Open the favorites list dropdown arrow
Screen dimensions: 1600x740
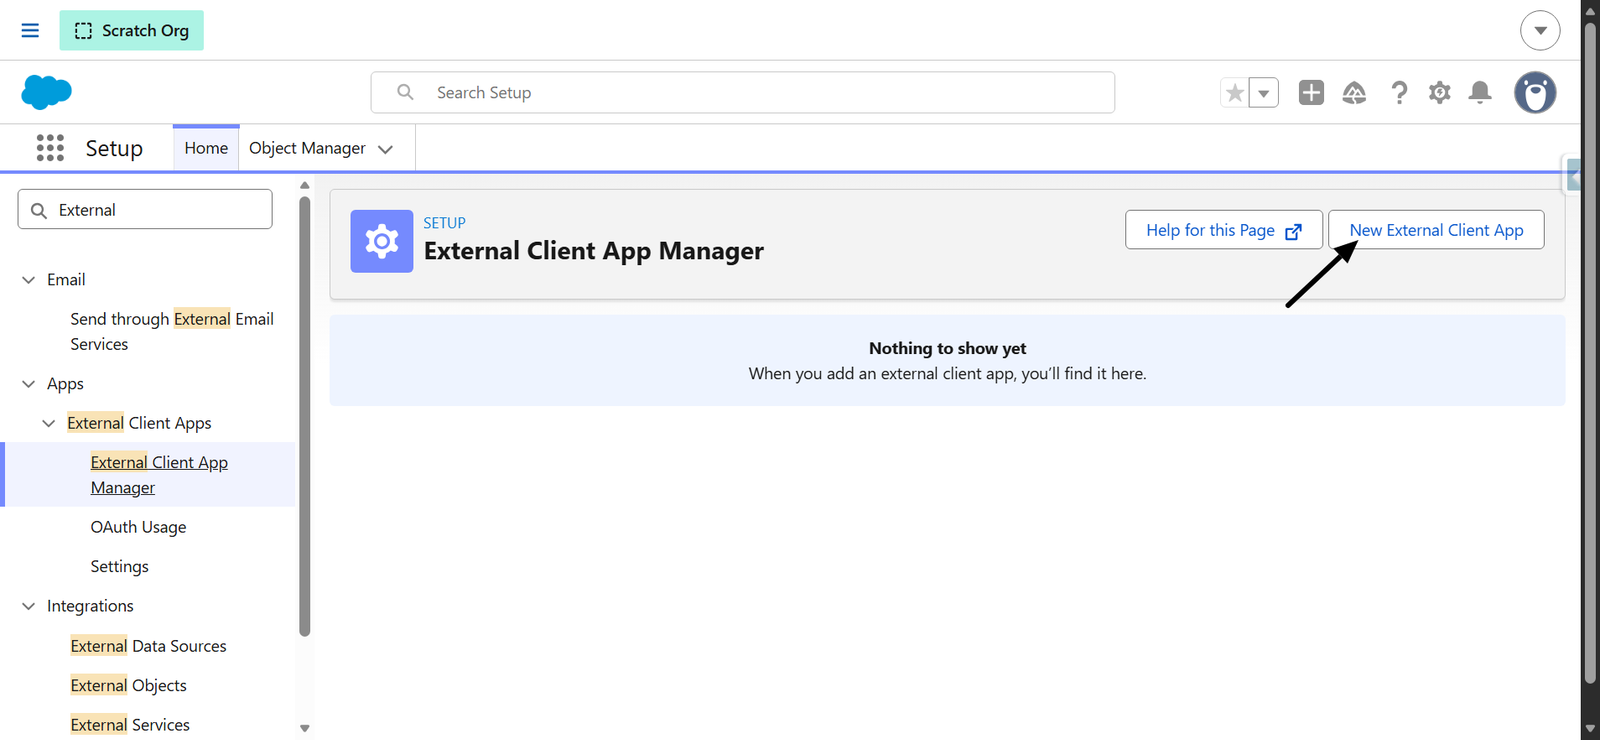point(1264,93)
